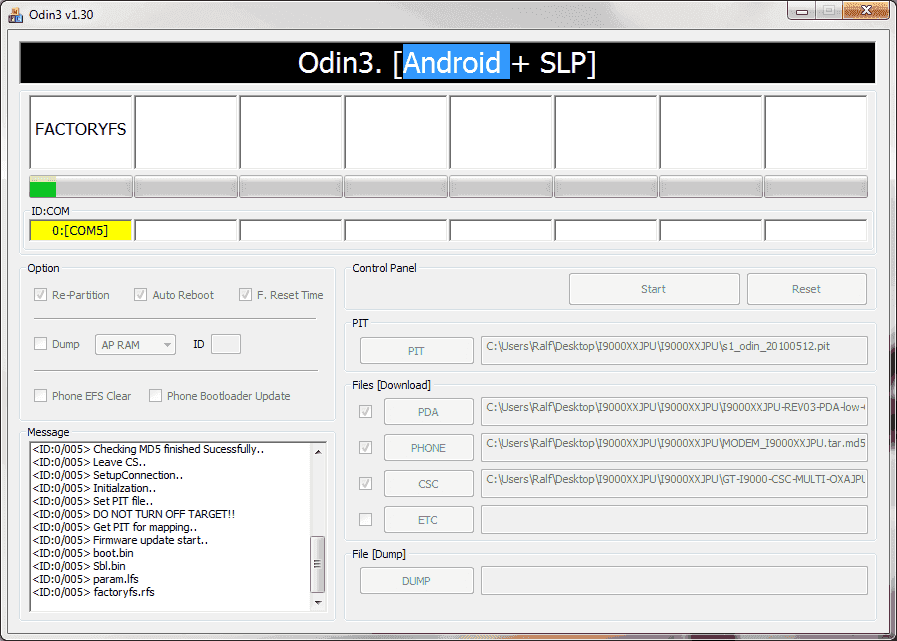Click the 'factoryfs.rfs' log line
Screen dimensions: 897x641
pyautogui.click(x=93, y=592)
